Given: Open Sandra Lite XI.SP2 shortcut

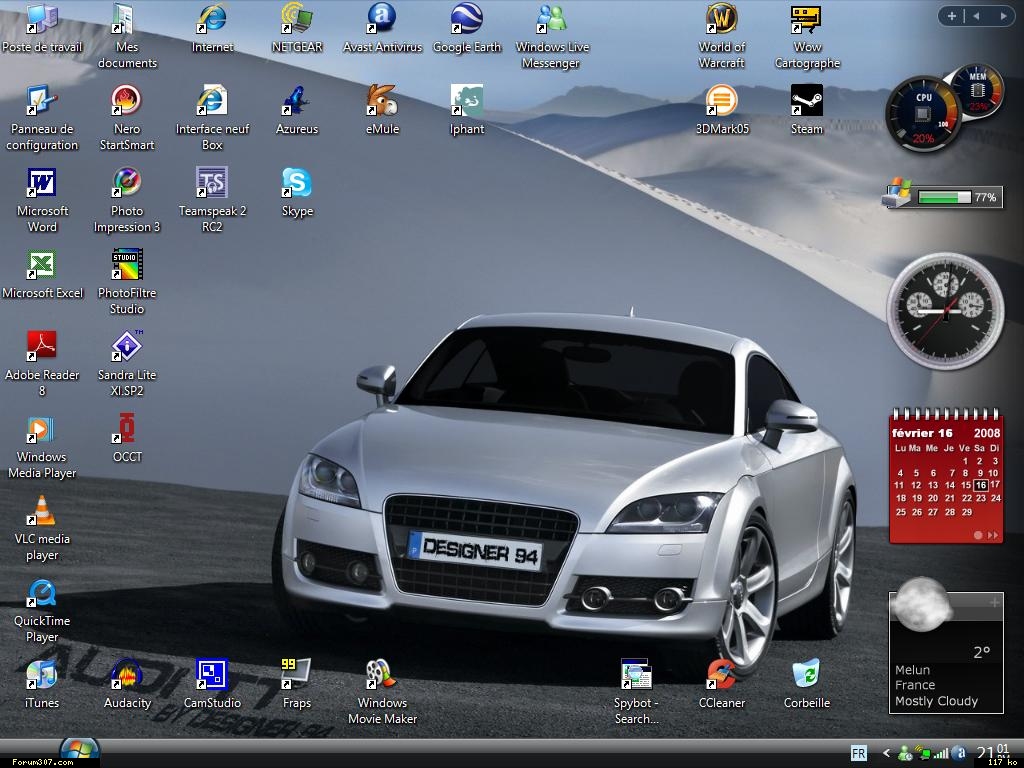Looking at the screenshot, I should [x=127, y=347].
